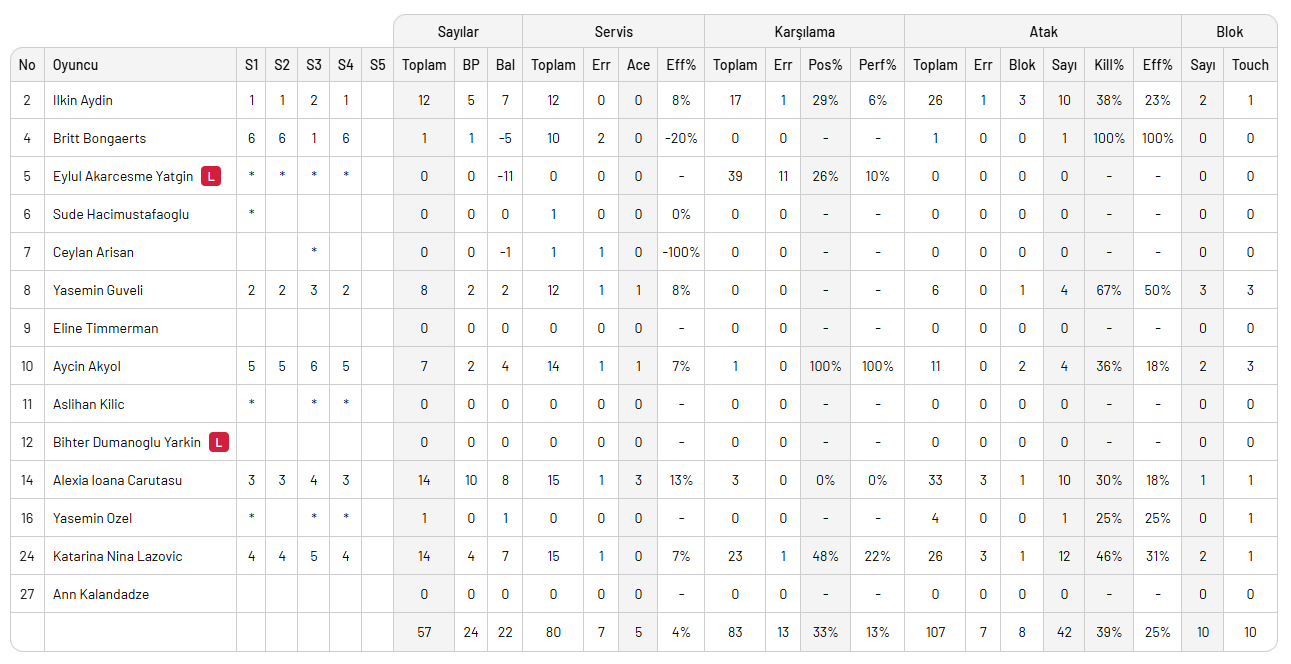1291x664 pixels.
Task: Click the Karşılama group header
Action: pyautogui.click(x=804, y=32)
